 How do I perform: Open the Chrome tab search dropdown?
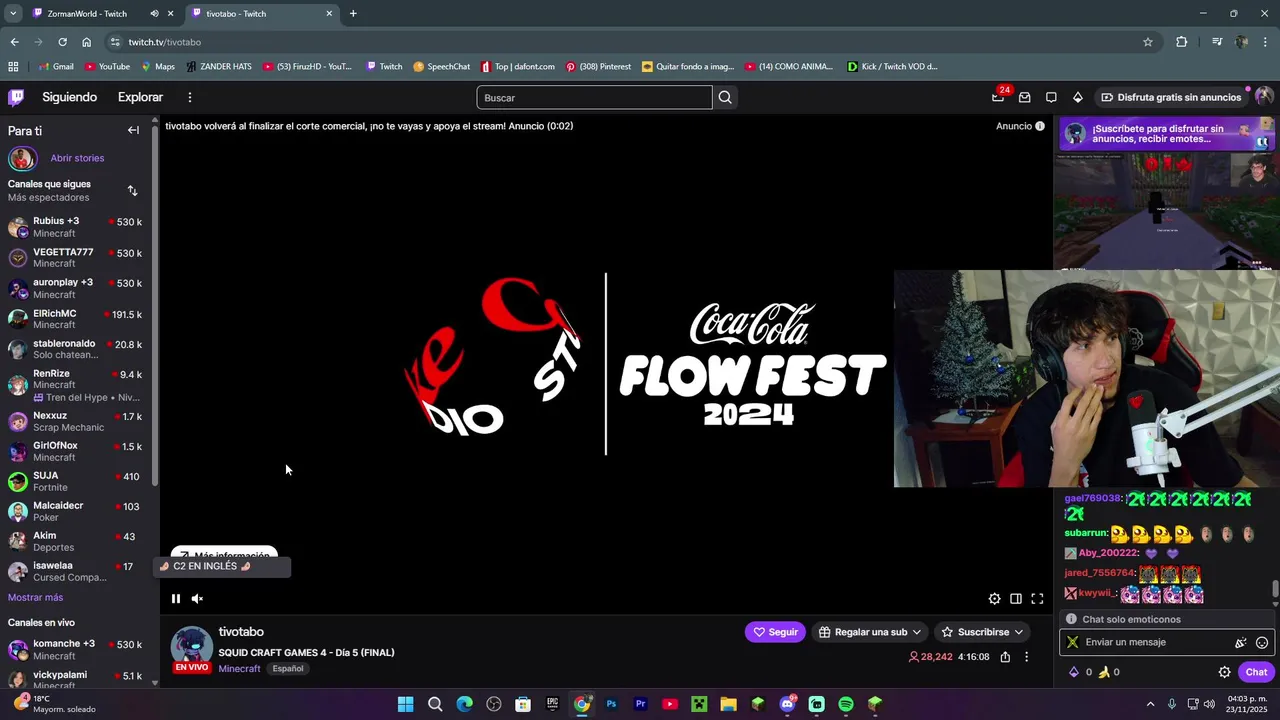click(13, 14)
